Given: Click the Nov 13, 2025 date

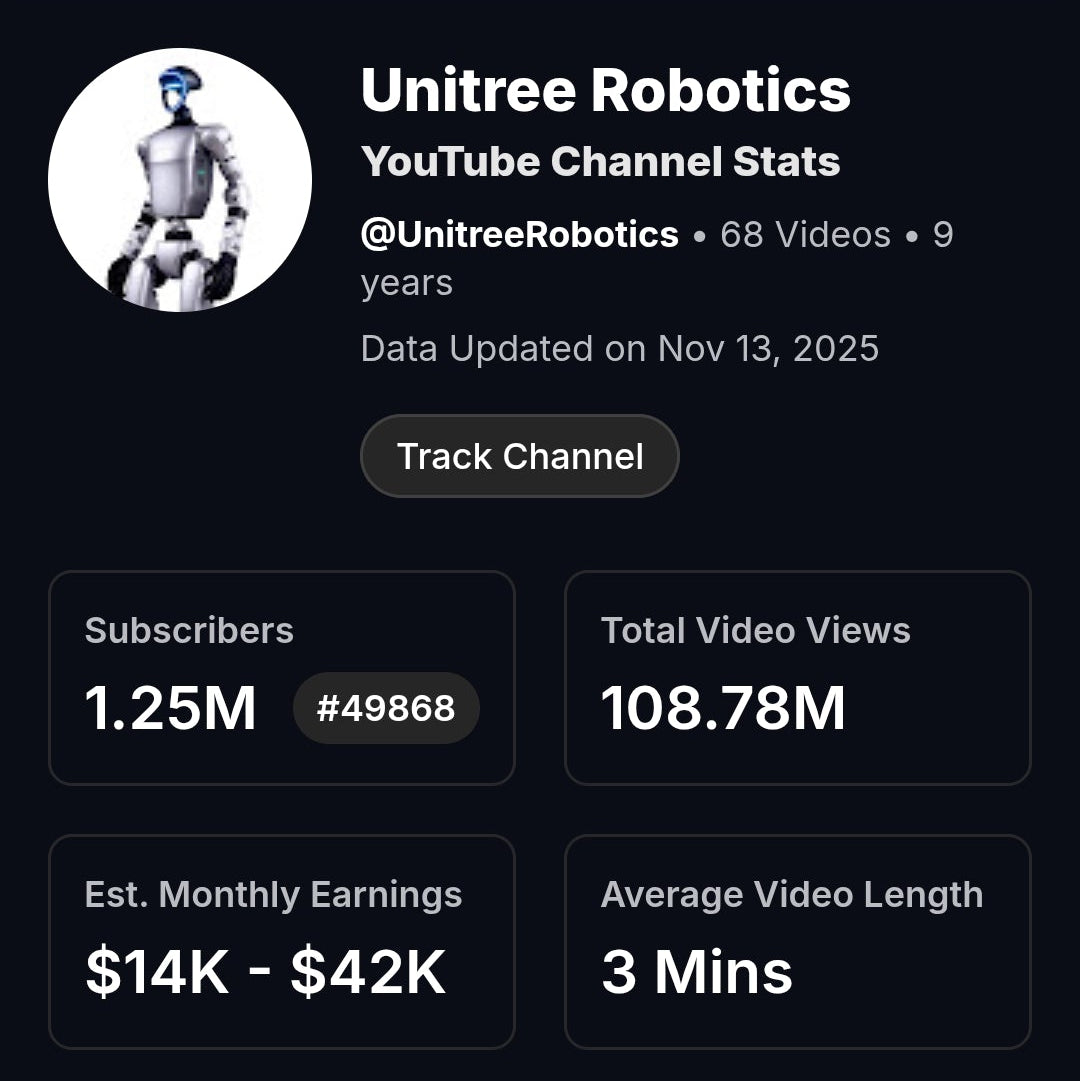Looking at the screenshot, I should (x=768, y=349).
